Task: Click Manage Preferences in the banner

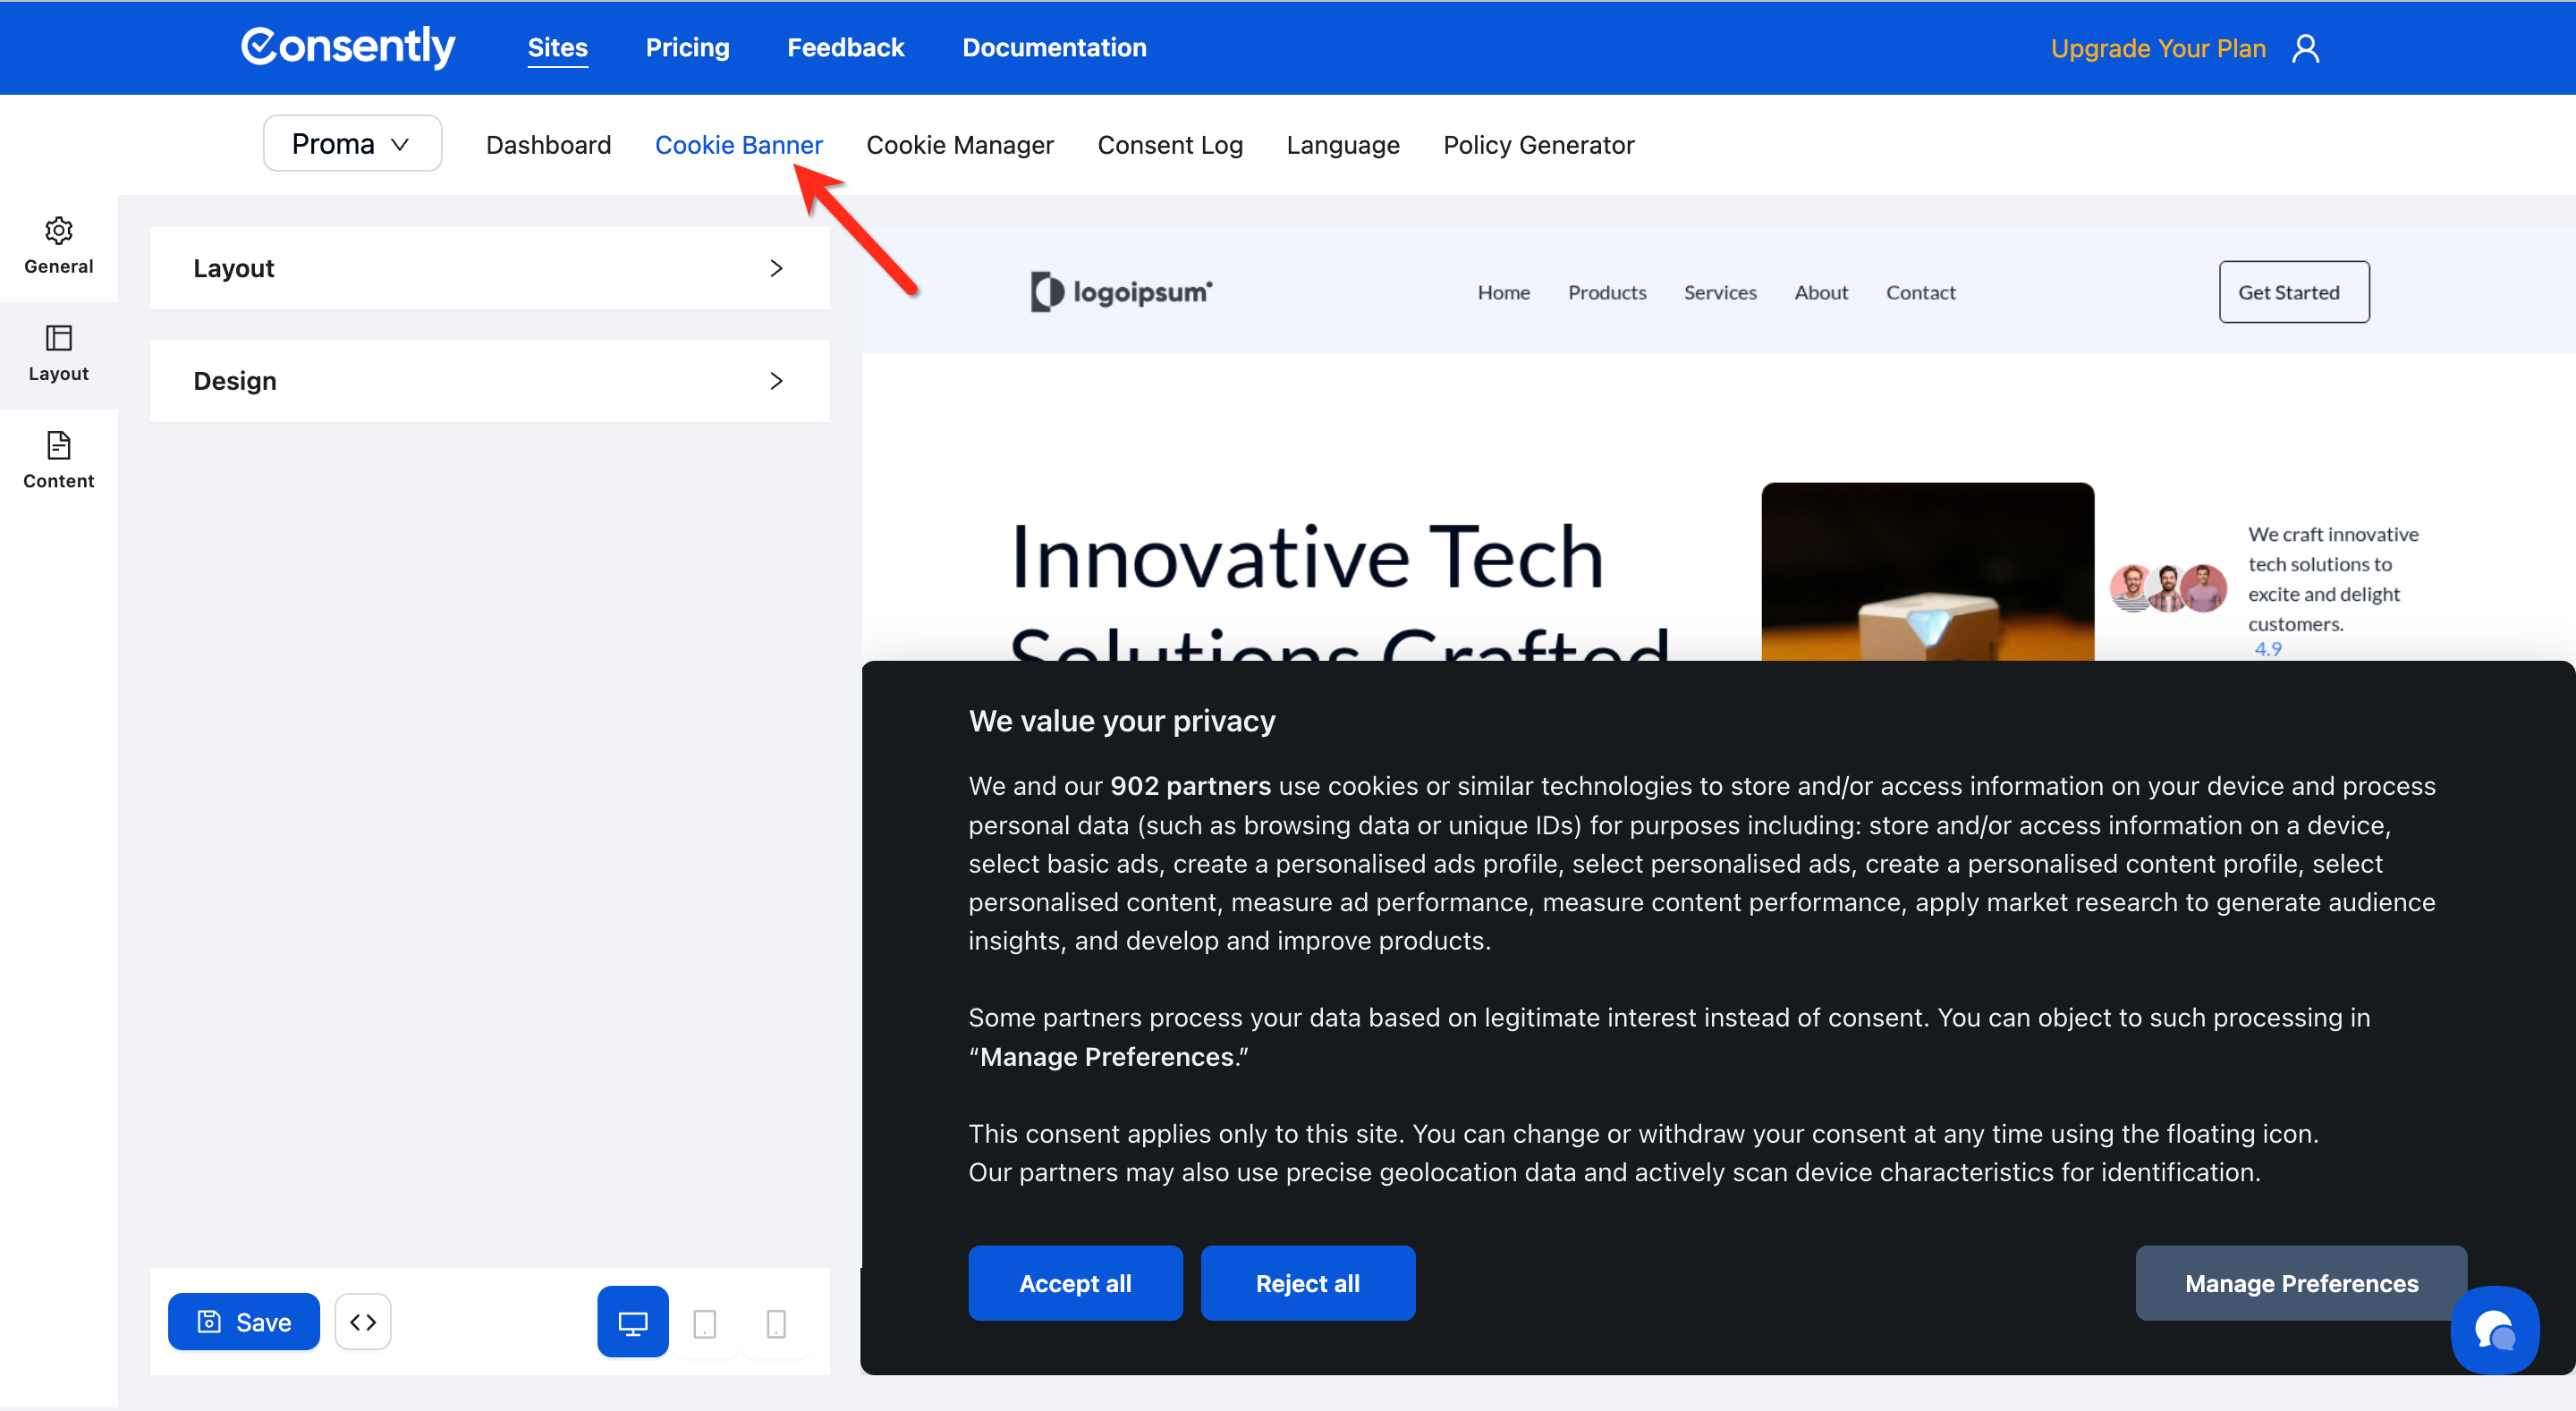Action: 2300,1283
